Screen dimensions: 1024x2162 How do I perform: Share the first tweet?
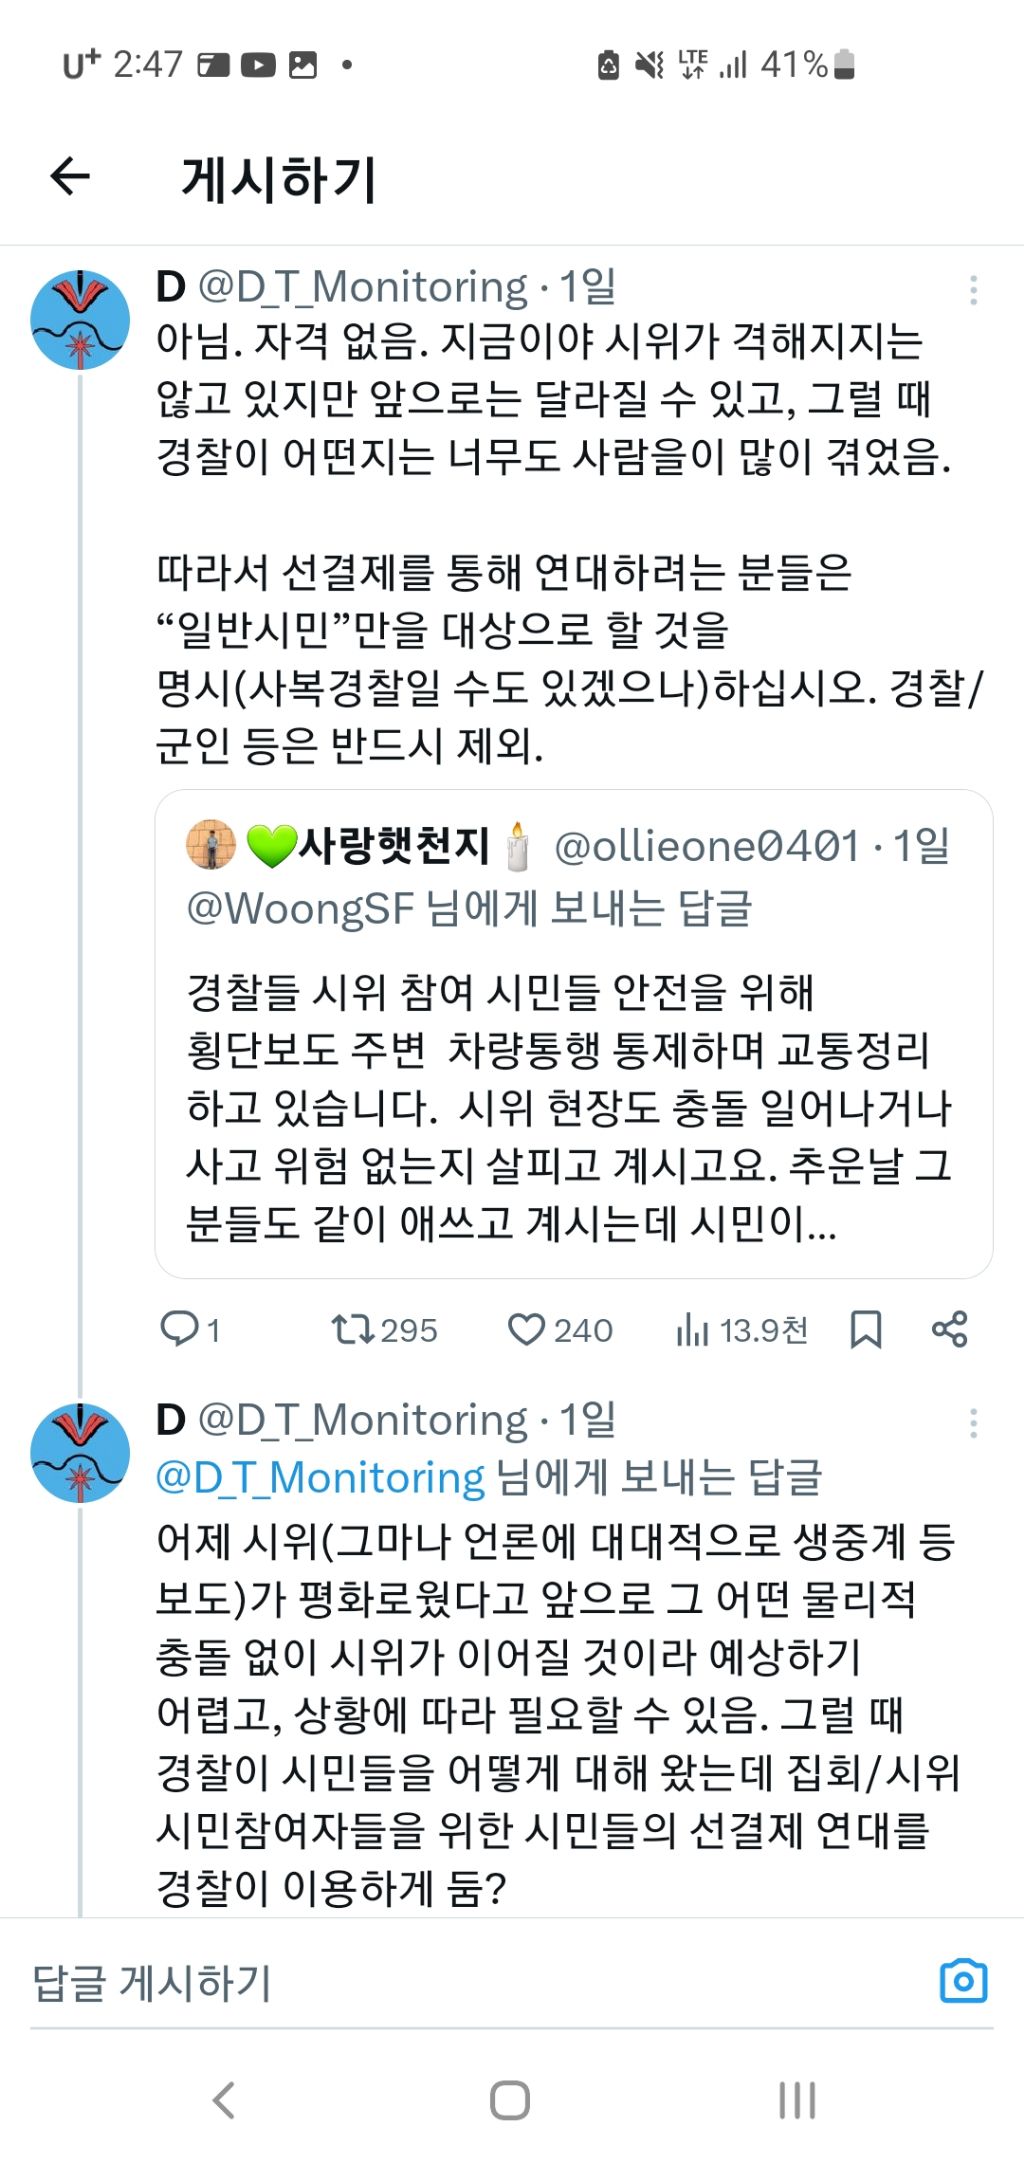[949, 1329]
